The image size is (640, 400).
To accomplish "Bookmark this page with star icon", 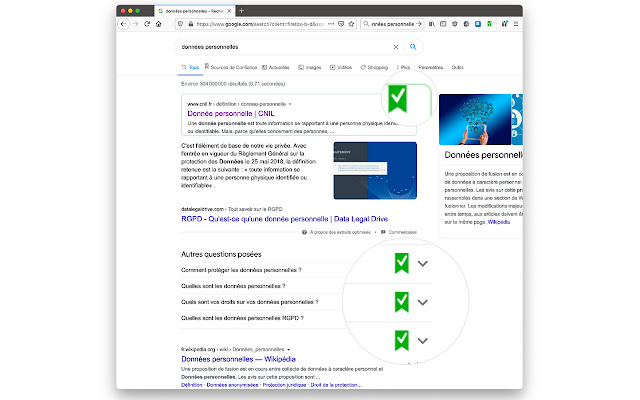I will [351, 24].
